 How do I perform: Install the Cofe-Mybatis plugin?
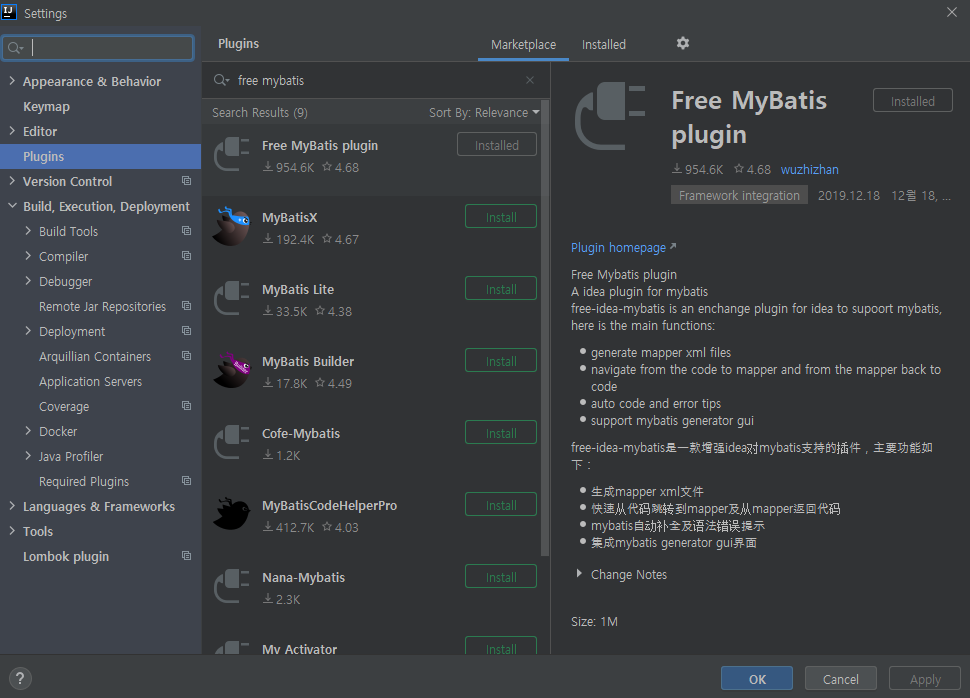click(500, 433)
